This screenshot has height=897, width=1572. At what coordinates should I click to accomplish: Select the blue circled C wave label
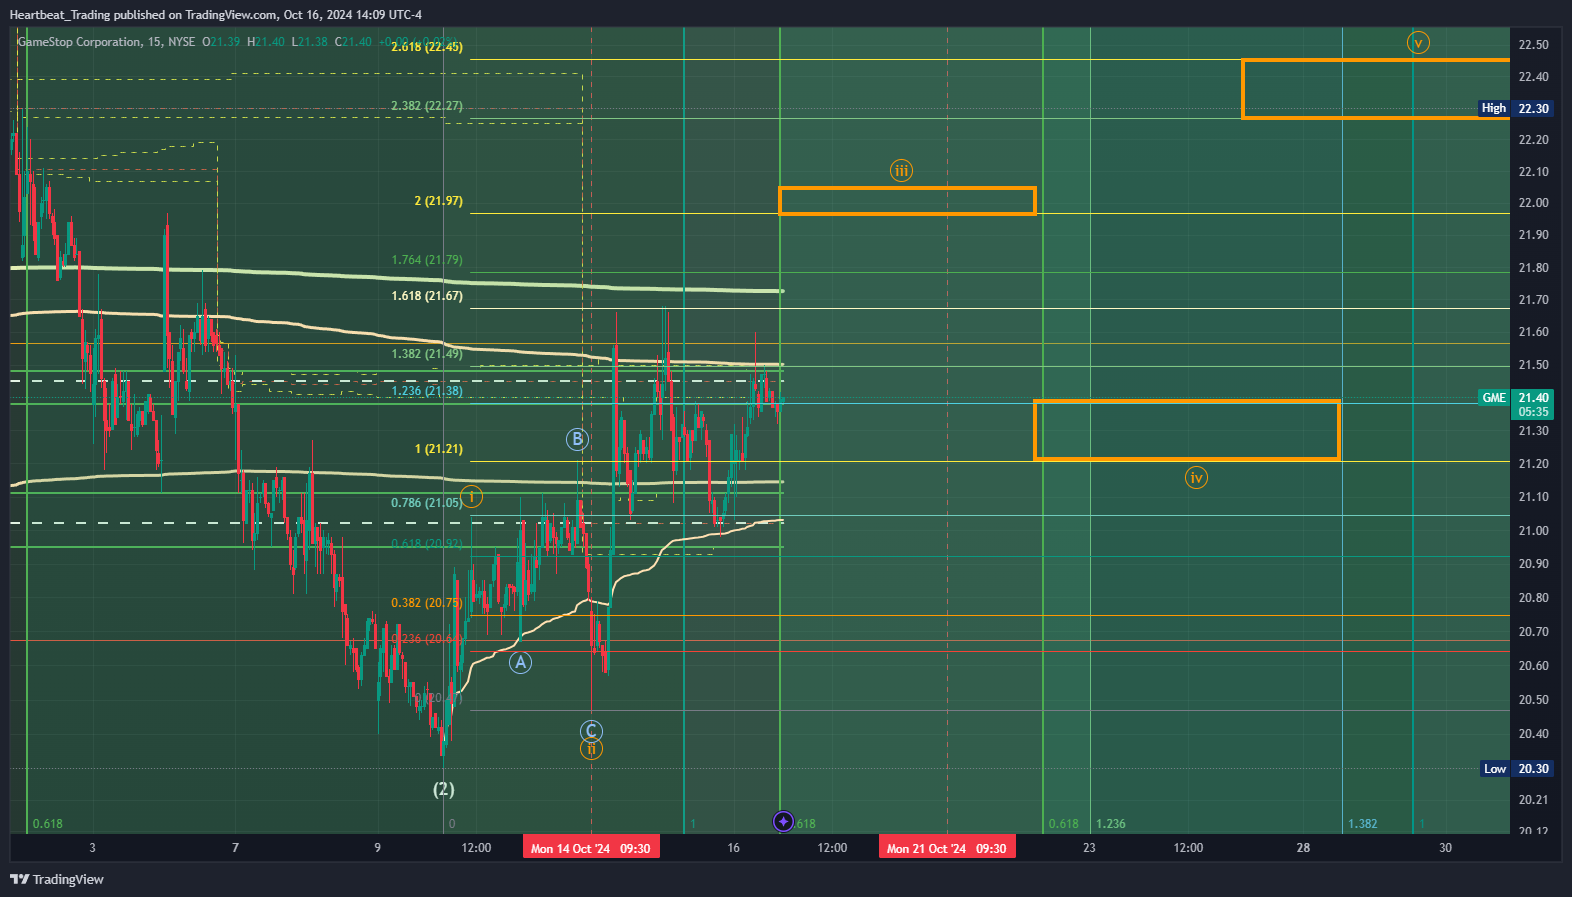(x=591, y=731)
